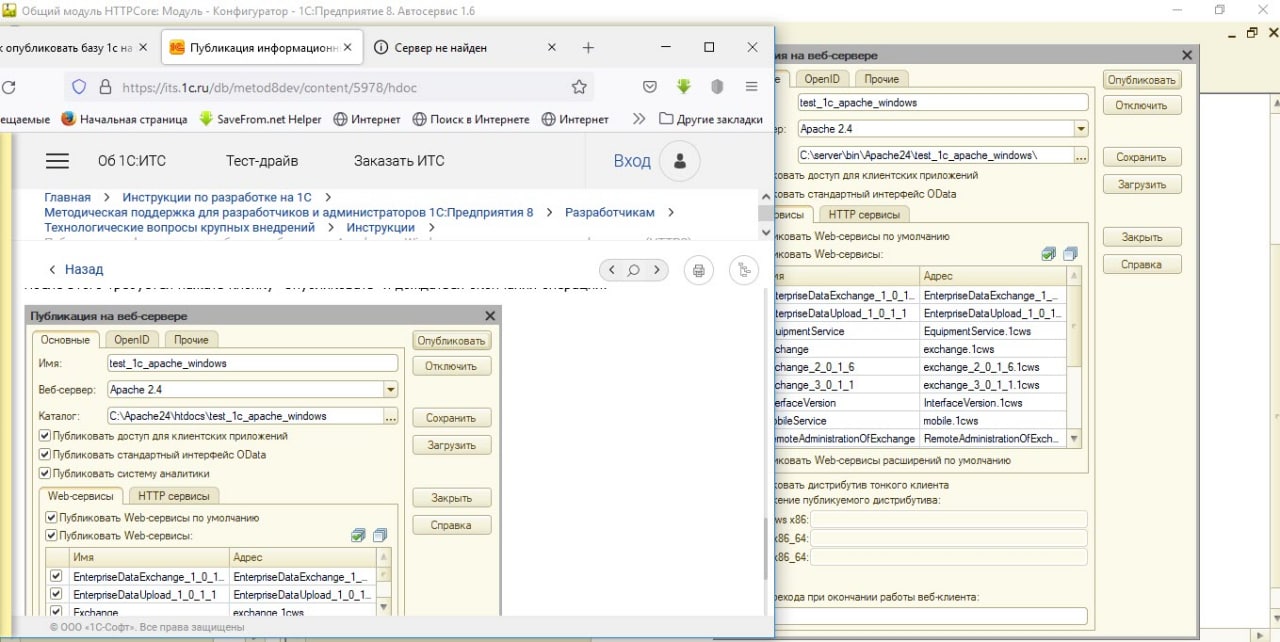Open the 1С:ИТС site hamburger menu
The image size is (1280, 642).
coord(58,161)
